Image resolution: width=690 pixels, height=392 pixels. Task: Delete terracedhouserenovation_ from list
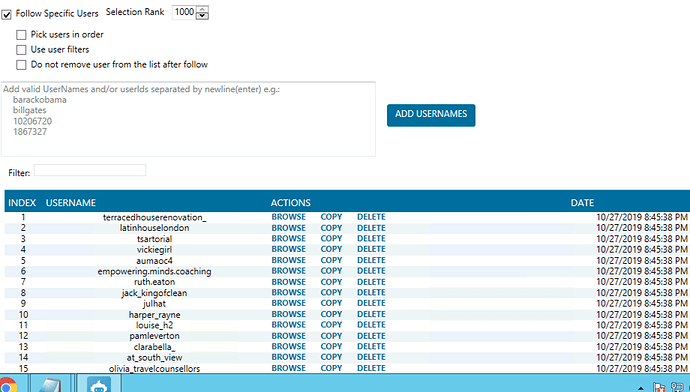click(x=371, y=217)
